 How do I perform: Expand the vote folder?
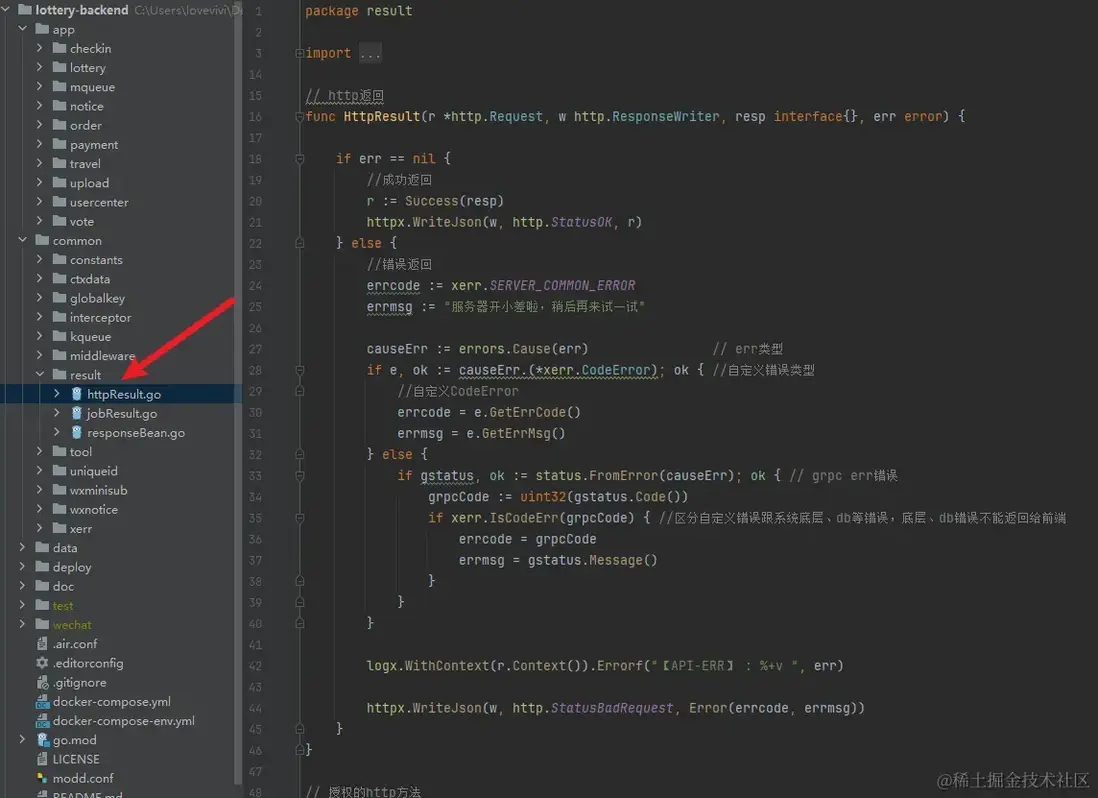[40, 221]
